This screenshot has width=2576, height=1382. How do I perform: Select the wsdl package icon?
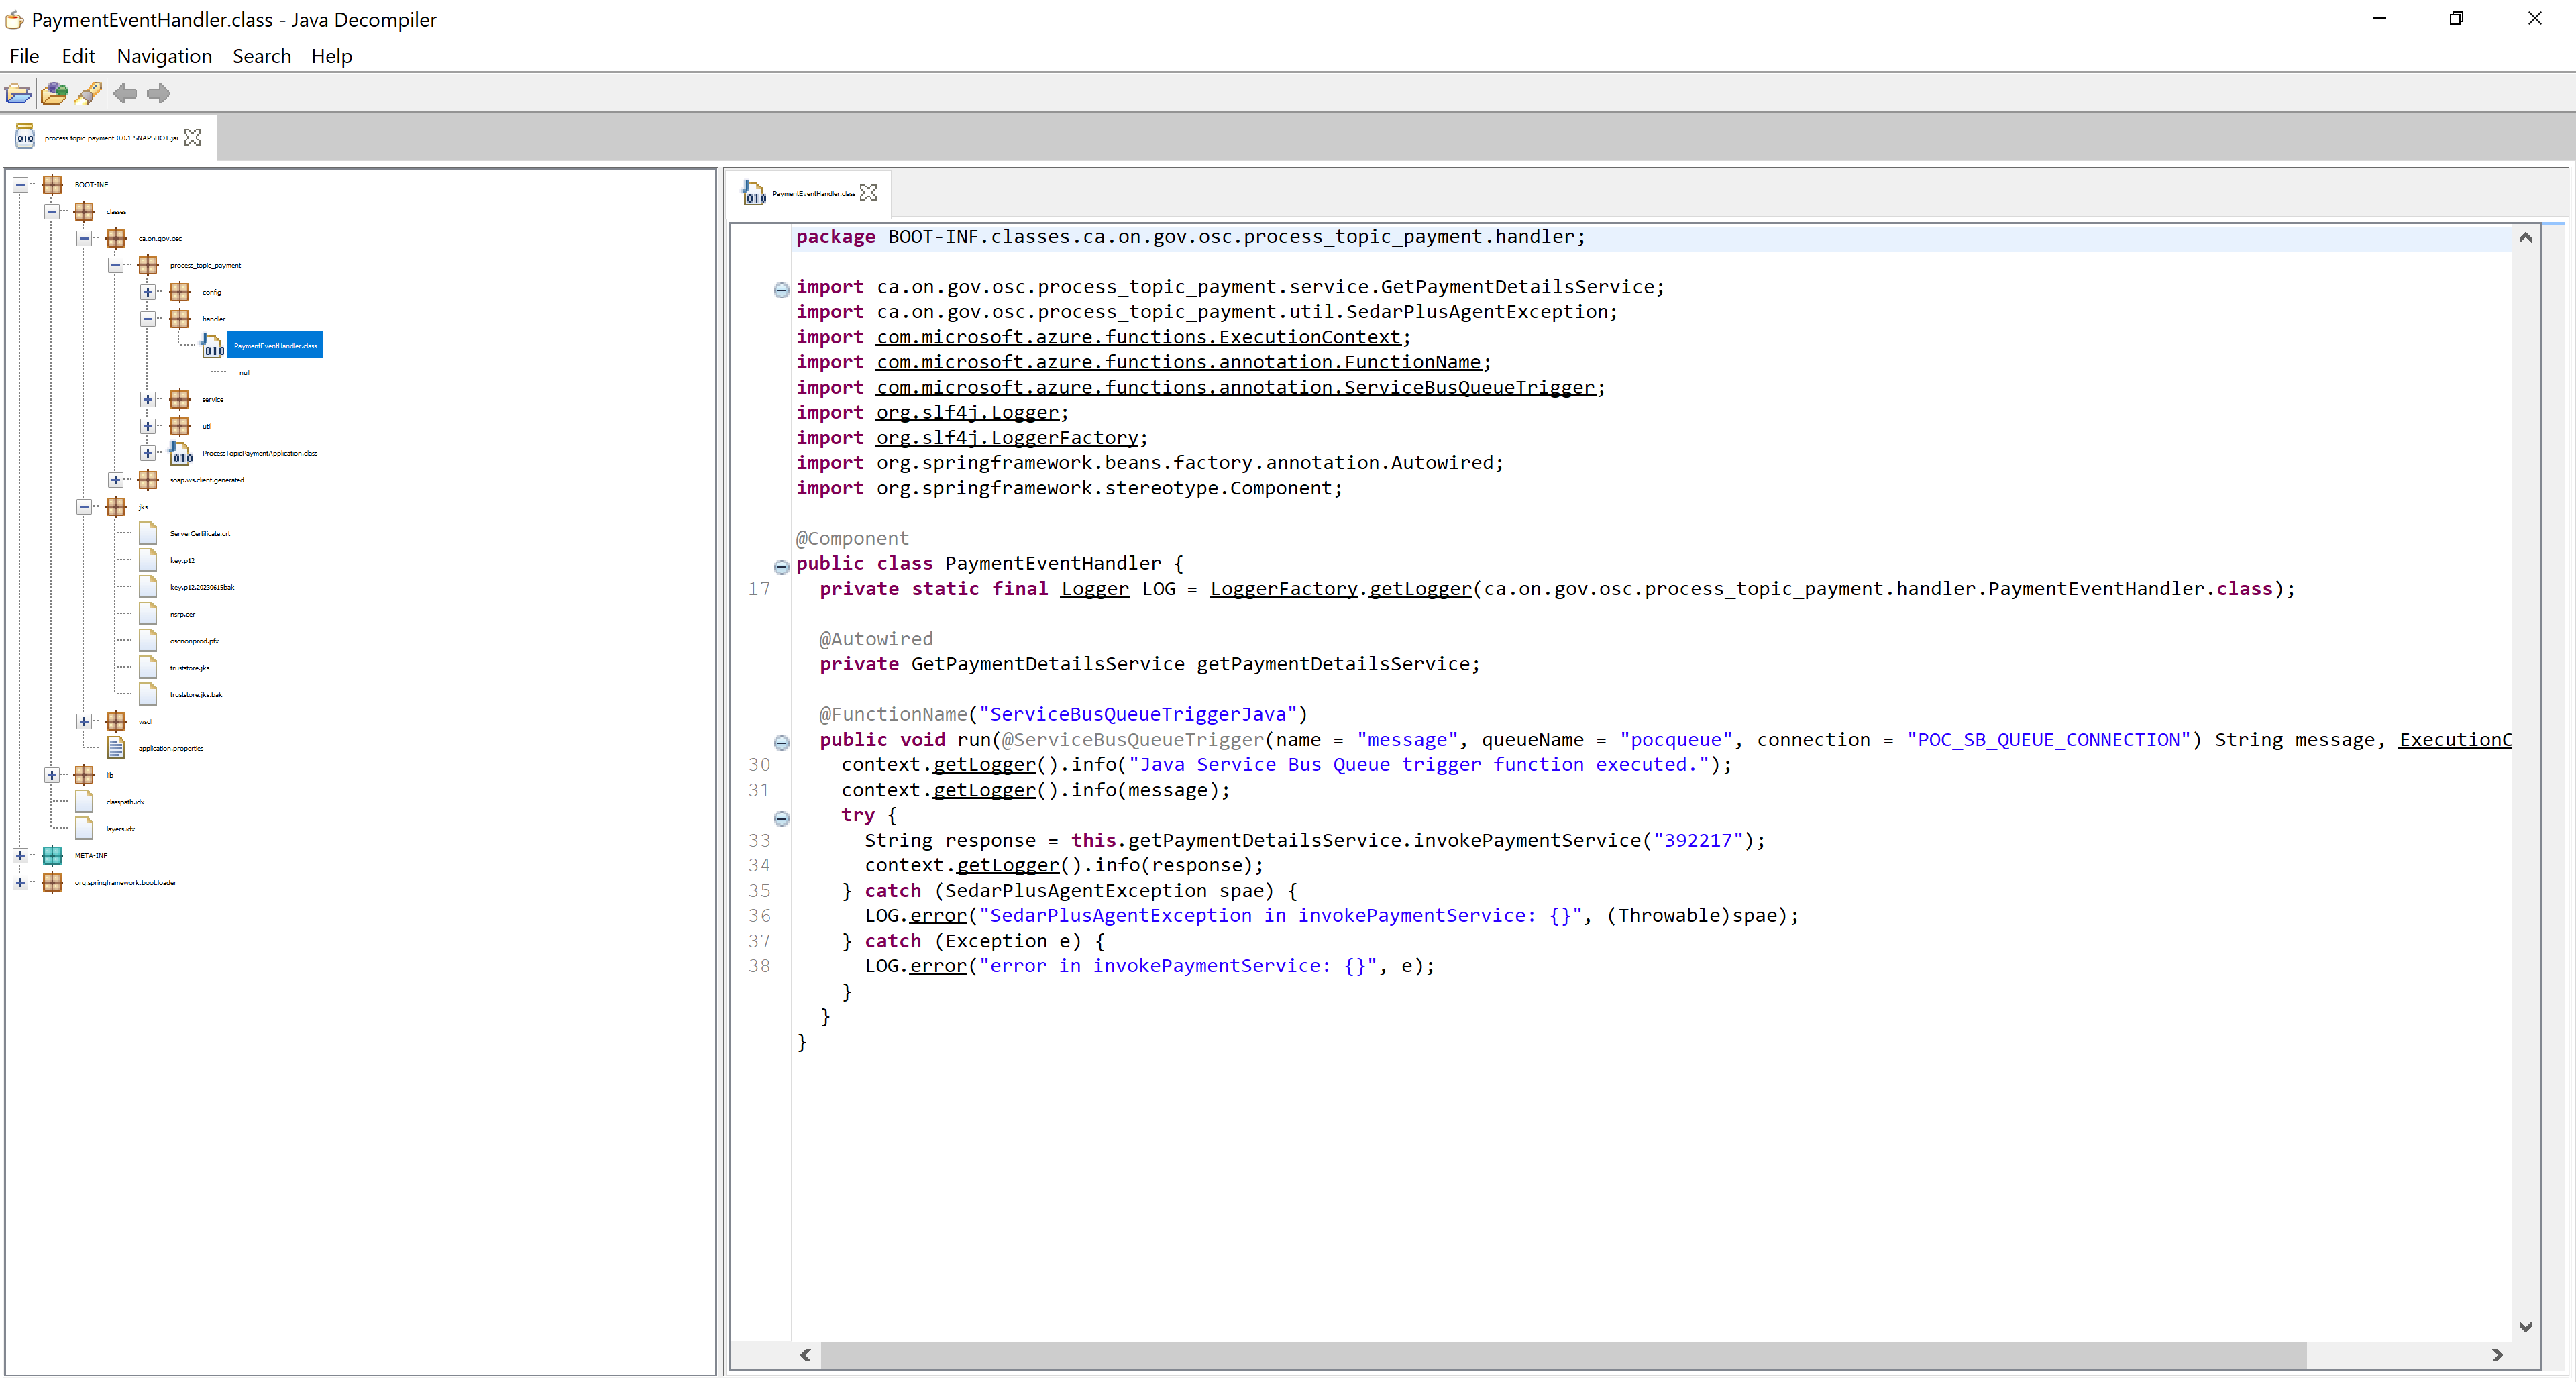click(116, 722)
